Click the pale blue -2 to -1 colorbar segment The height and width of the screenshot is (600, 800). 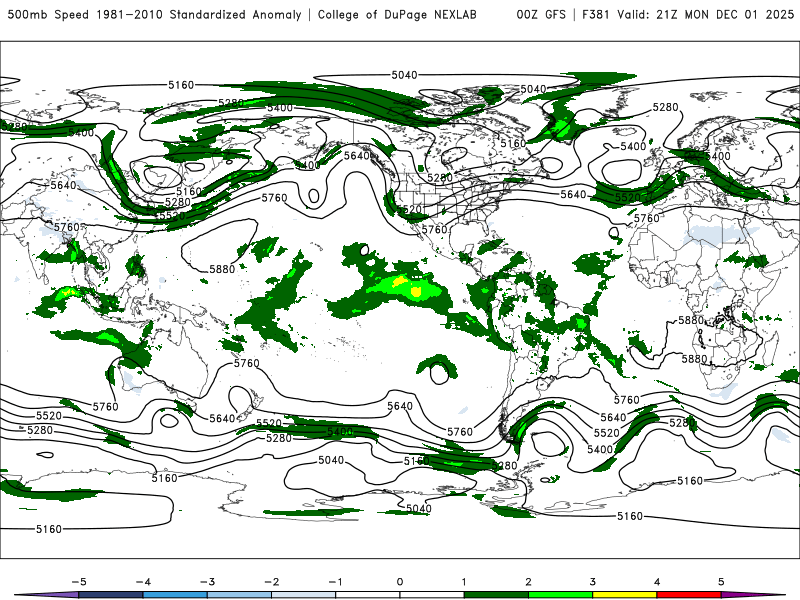304,595
